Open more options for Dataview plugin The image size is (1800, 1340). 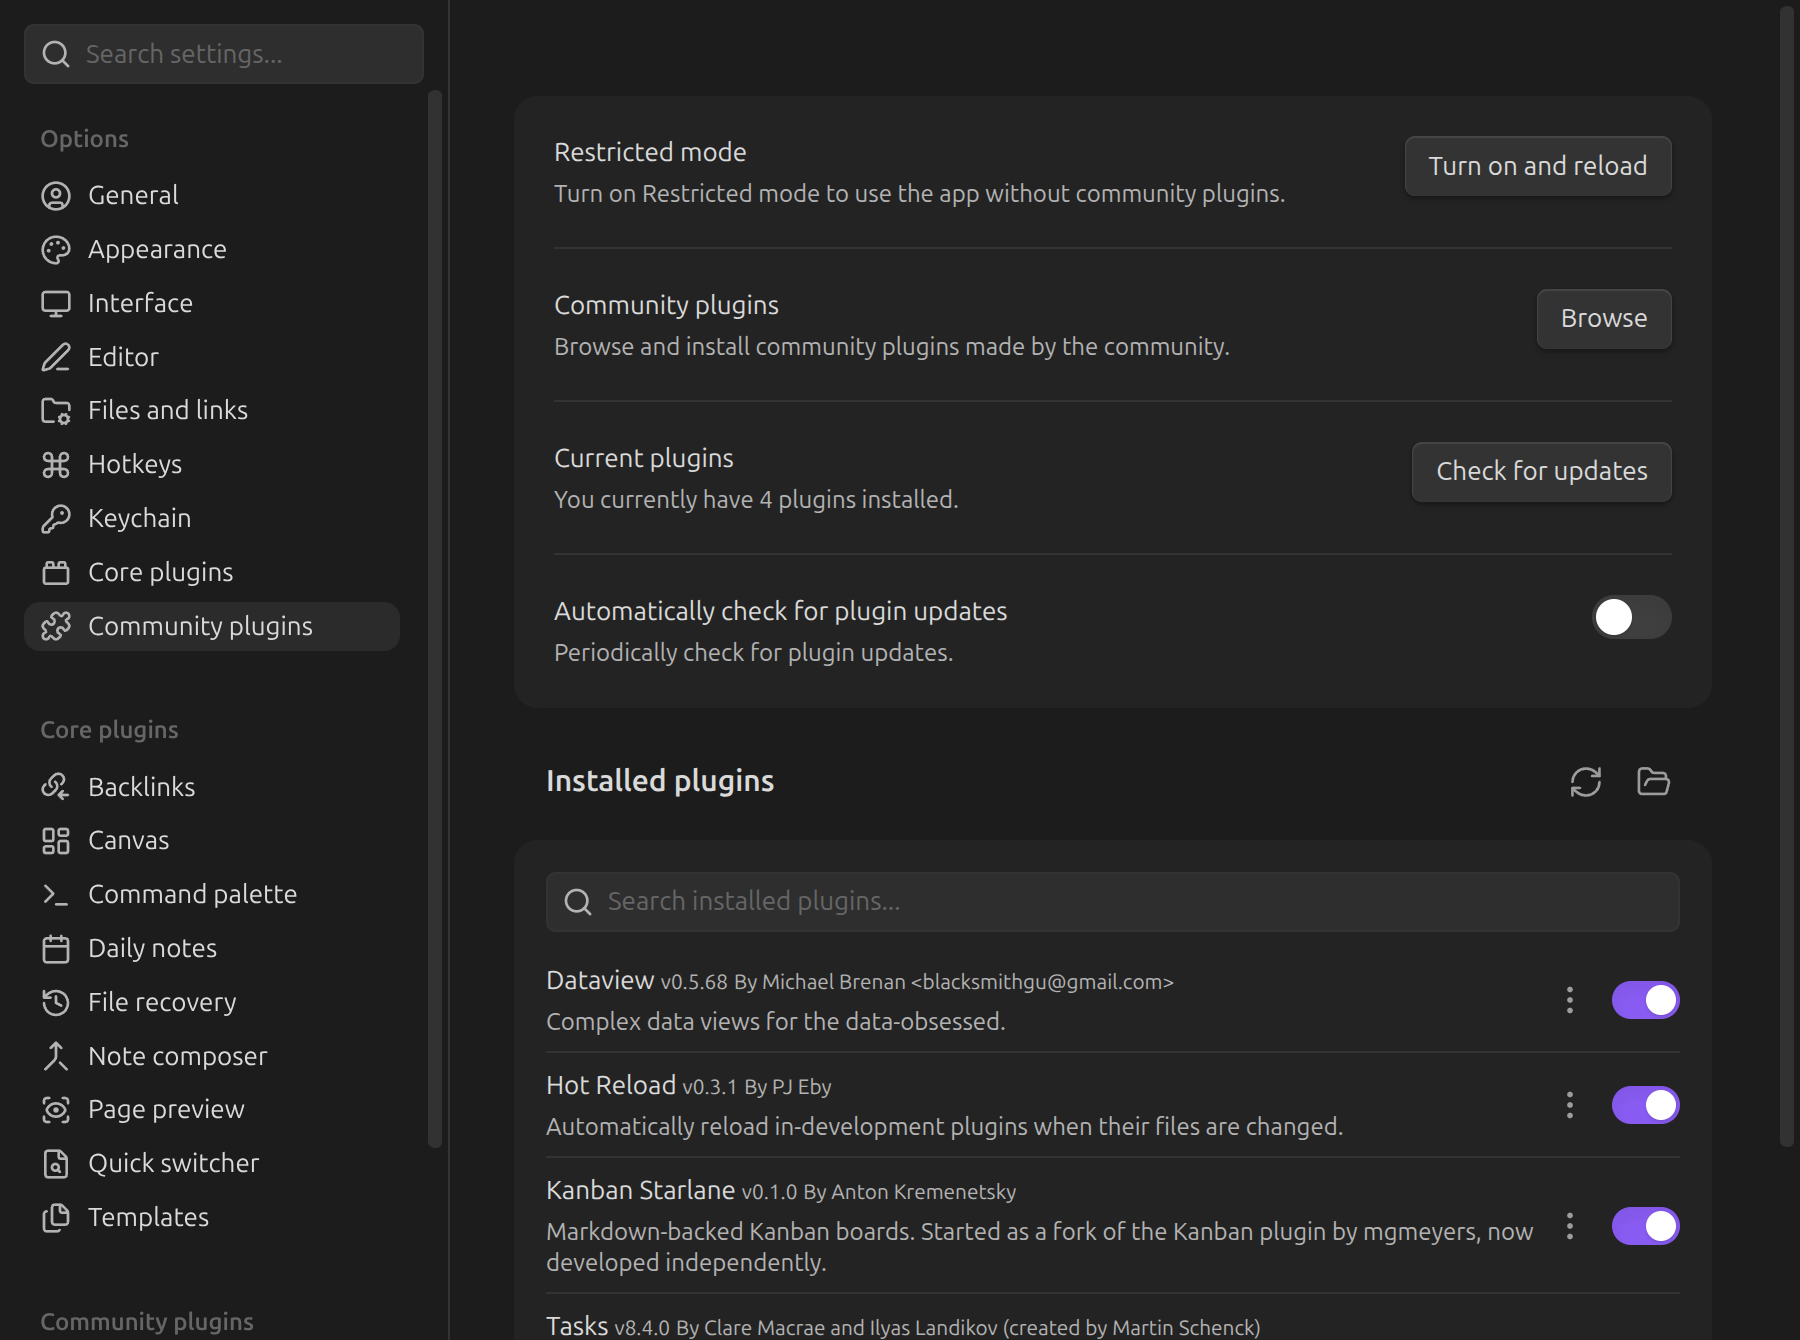(1570, 1000)
